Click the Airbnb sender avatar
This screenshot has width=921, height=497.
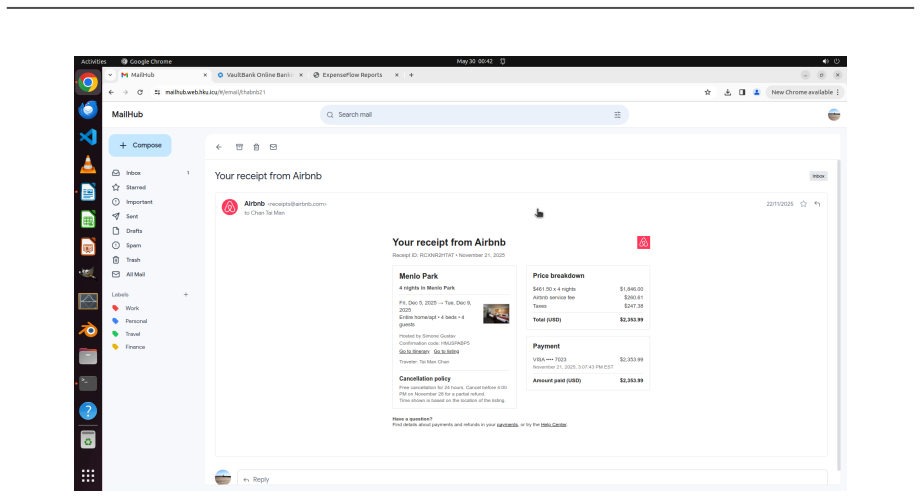pyautogui.click(x=230, y=207)
